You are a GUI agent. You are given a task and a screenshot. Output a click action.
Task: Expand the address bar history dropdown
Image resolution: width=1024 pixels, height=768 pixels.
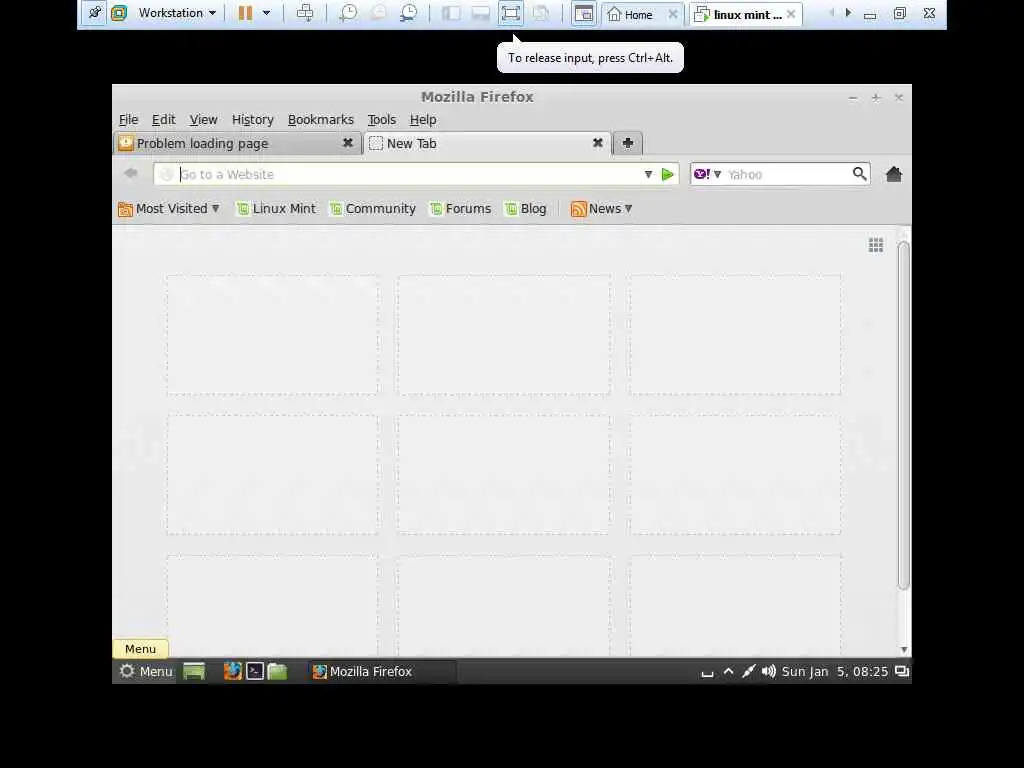pos(648,174)
